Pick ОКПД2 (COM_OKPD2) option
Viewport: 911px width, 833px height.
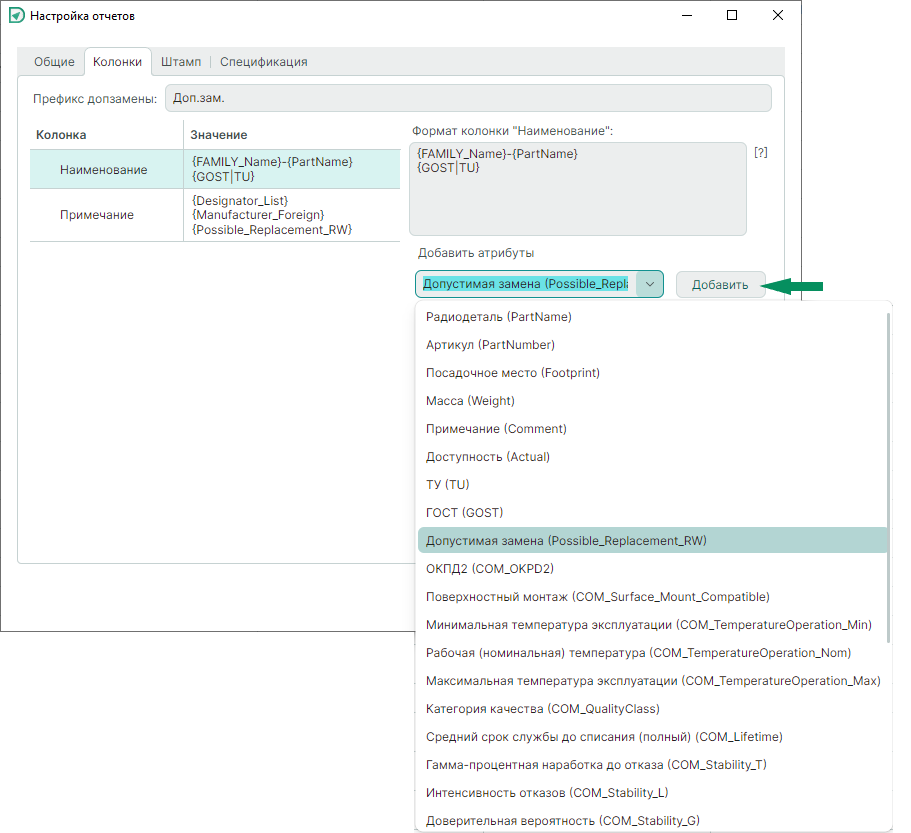pyautogui.click(x=489, y=569)
